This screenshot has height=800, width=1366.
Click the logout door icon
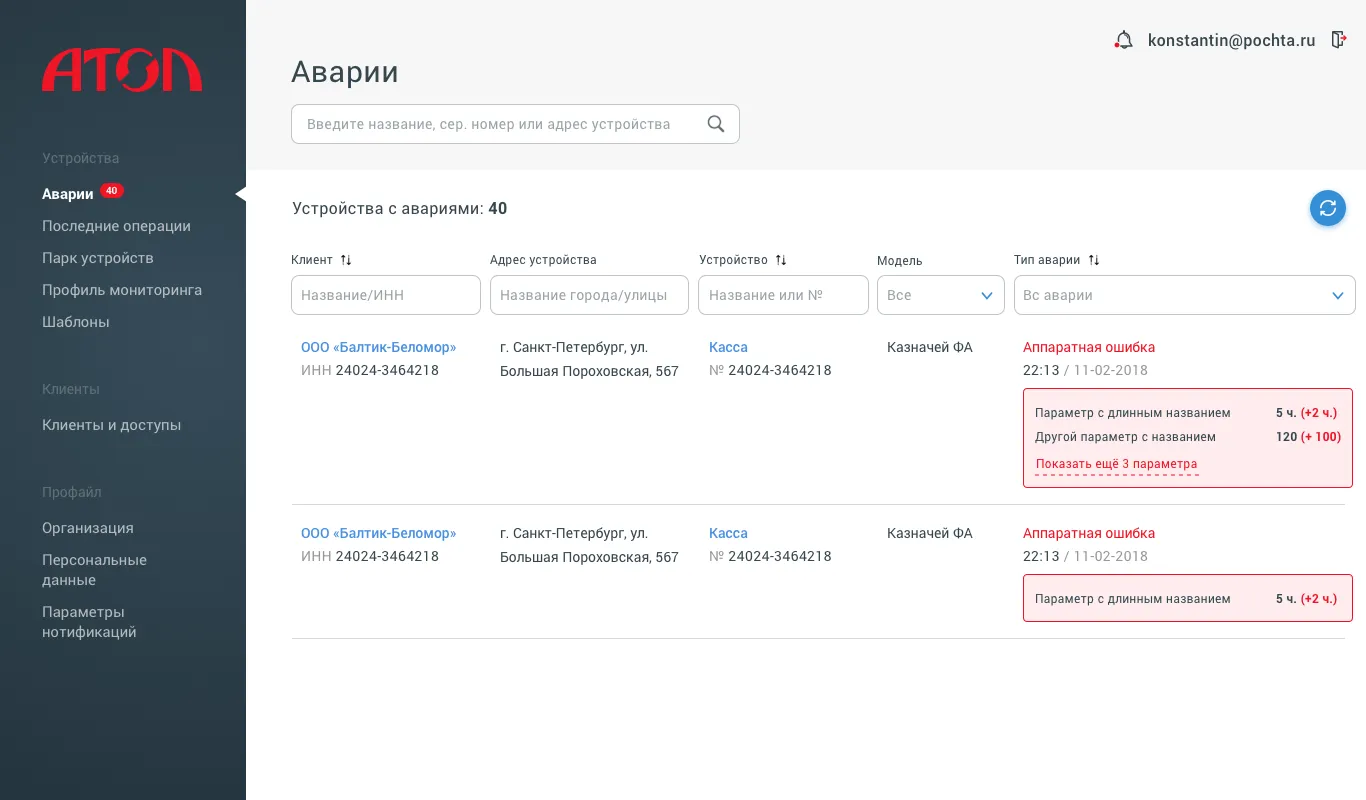[x=1339, y=40]
